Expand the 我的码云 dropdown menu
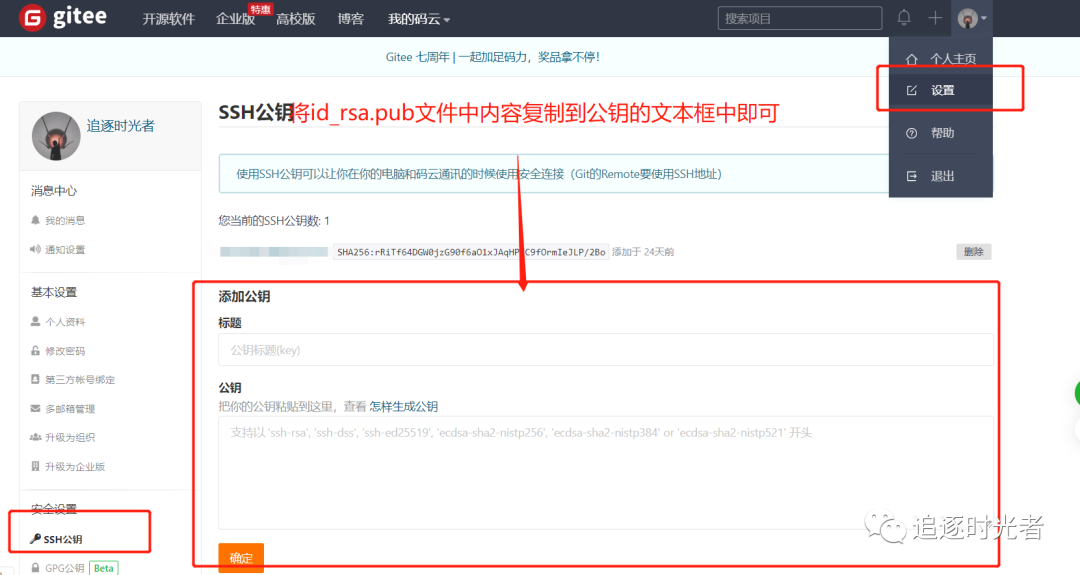This screenshot has width=1080, height=575. [x=418, y=19]
